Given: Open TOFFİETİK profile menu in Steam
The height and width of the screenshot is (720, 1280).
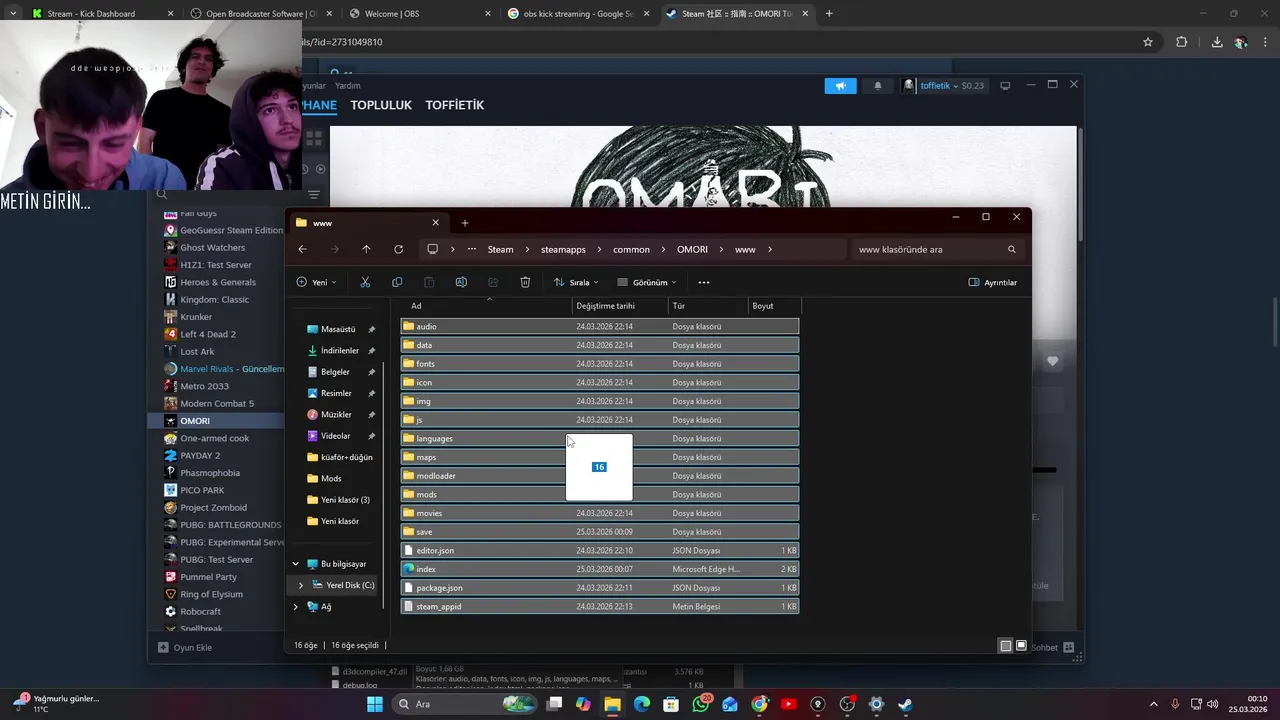Looking at the screenshot, I should (455, 105).
